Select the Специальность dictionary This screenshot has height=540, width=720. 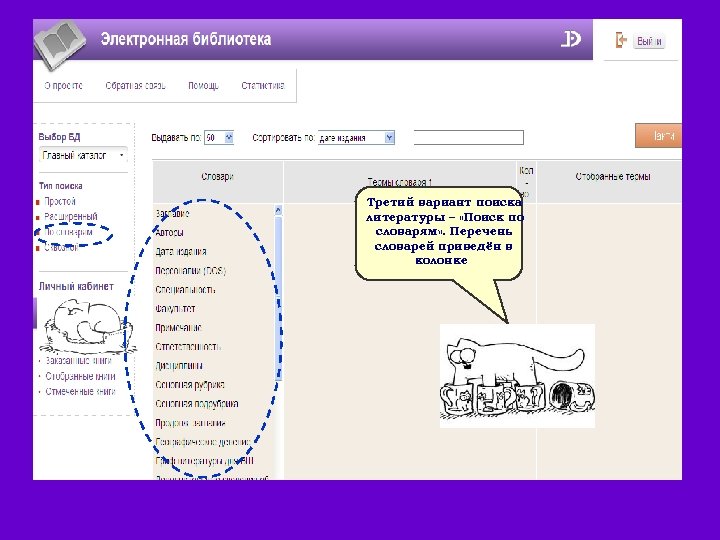click(186, 290)
